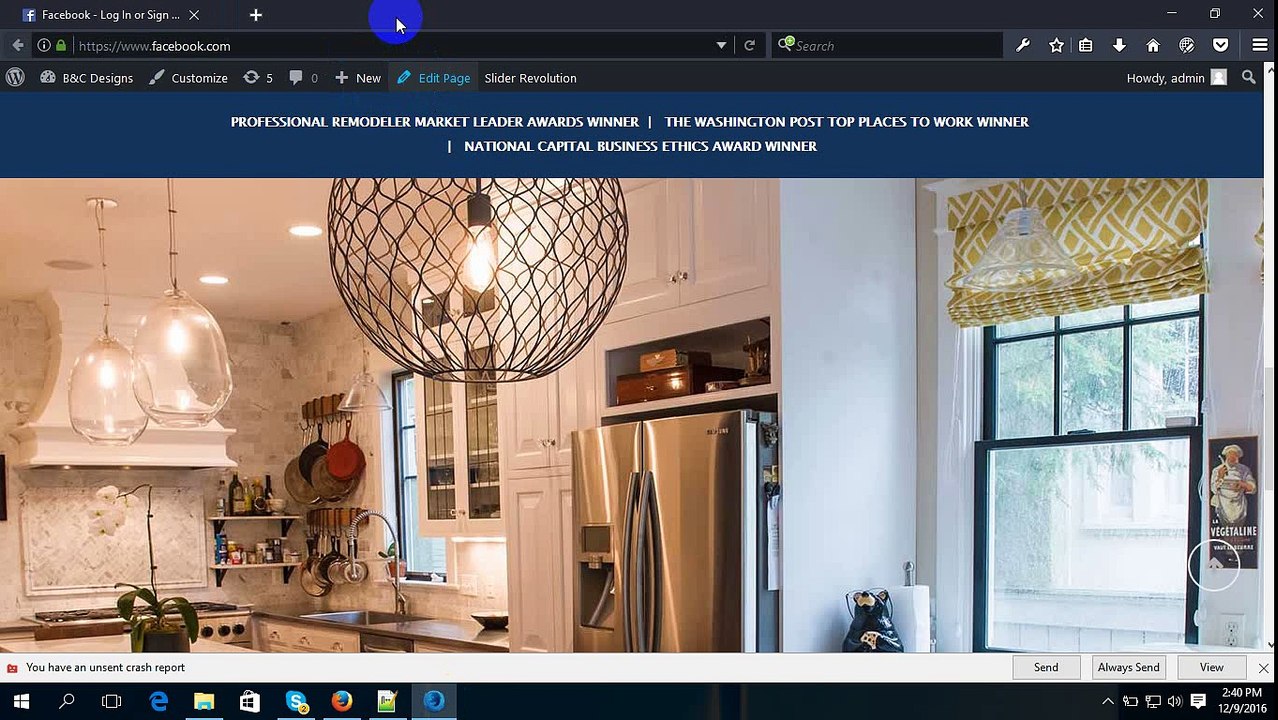Open Windows Action Center notifications
Screen dimensions: 1278x720
pyautogui.click(x=1198, y=701)
